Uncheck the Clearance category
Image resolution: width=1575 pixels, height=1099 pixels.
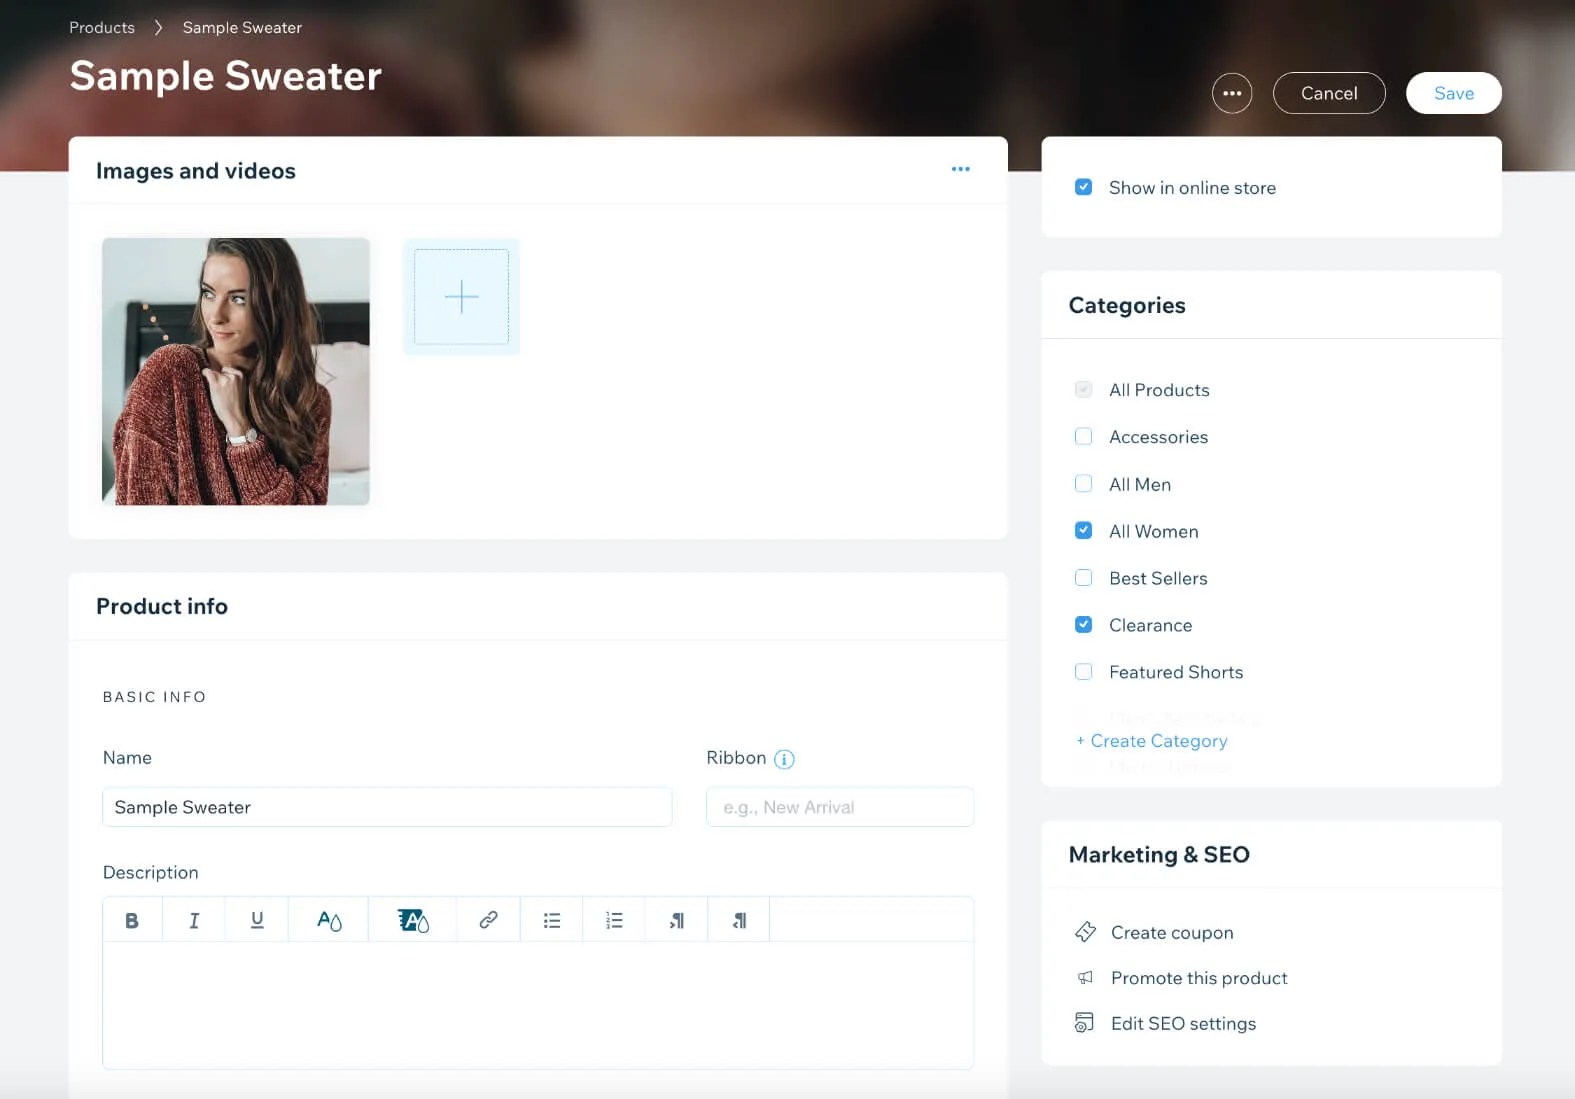[x=1083, y=624]
